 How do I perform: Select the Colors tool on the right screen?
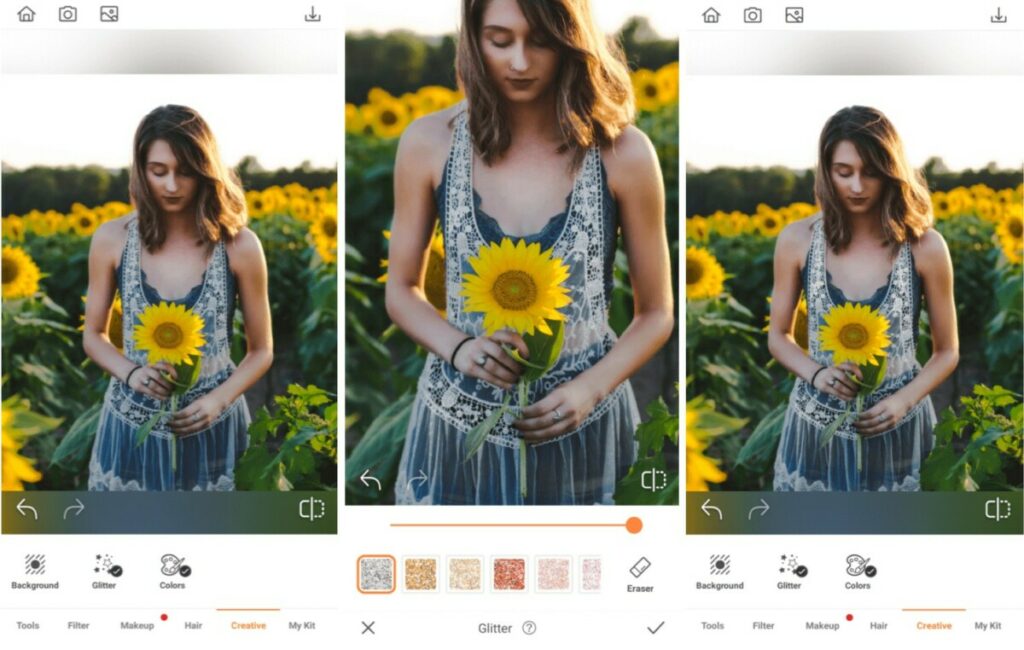point(859,572)
